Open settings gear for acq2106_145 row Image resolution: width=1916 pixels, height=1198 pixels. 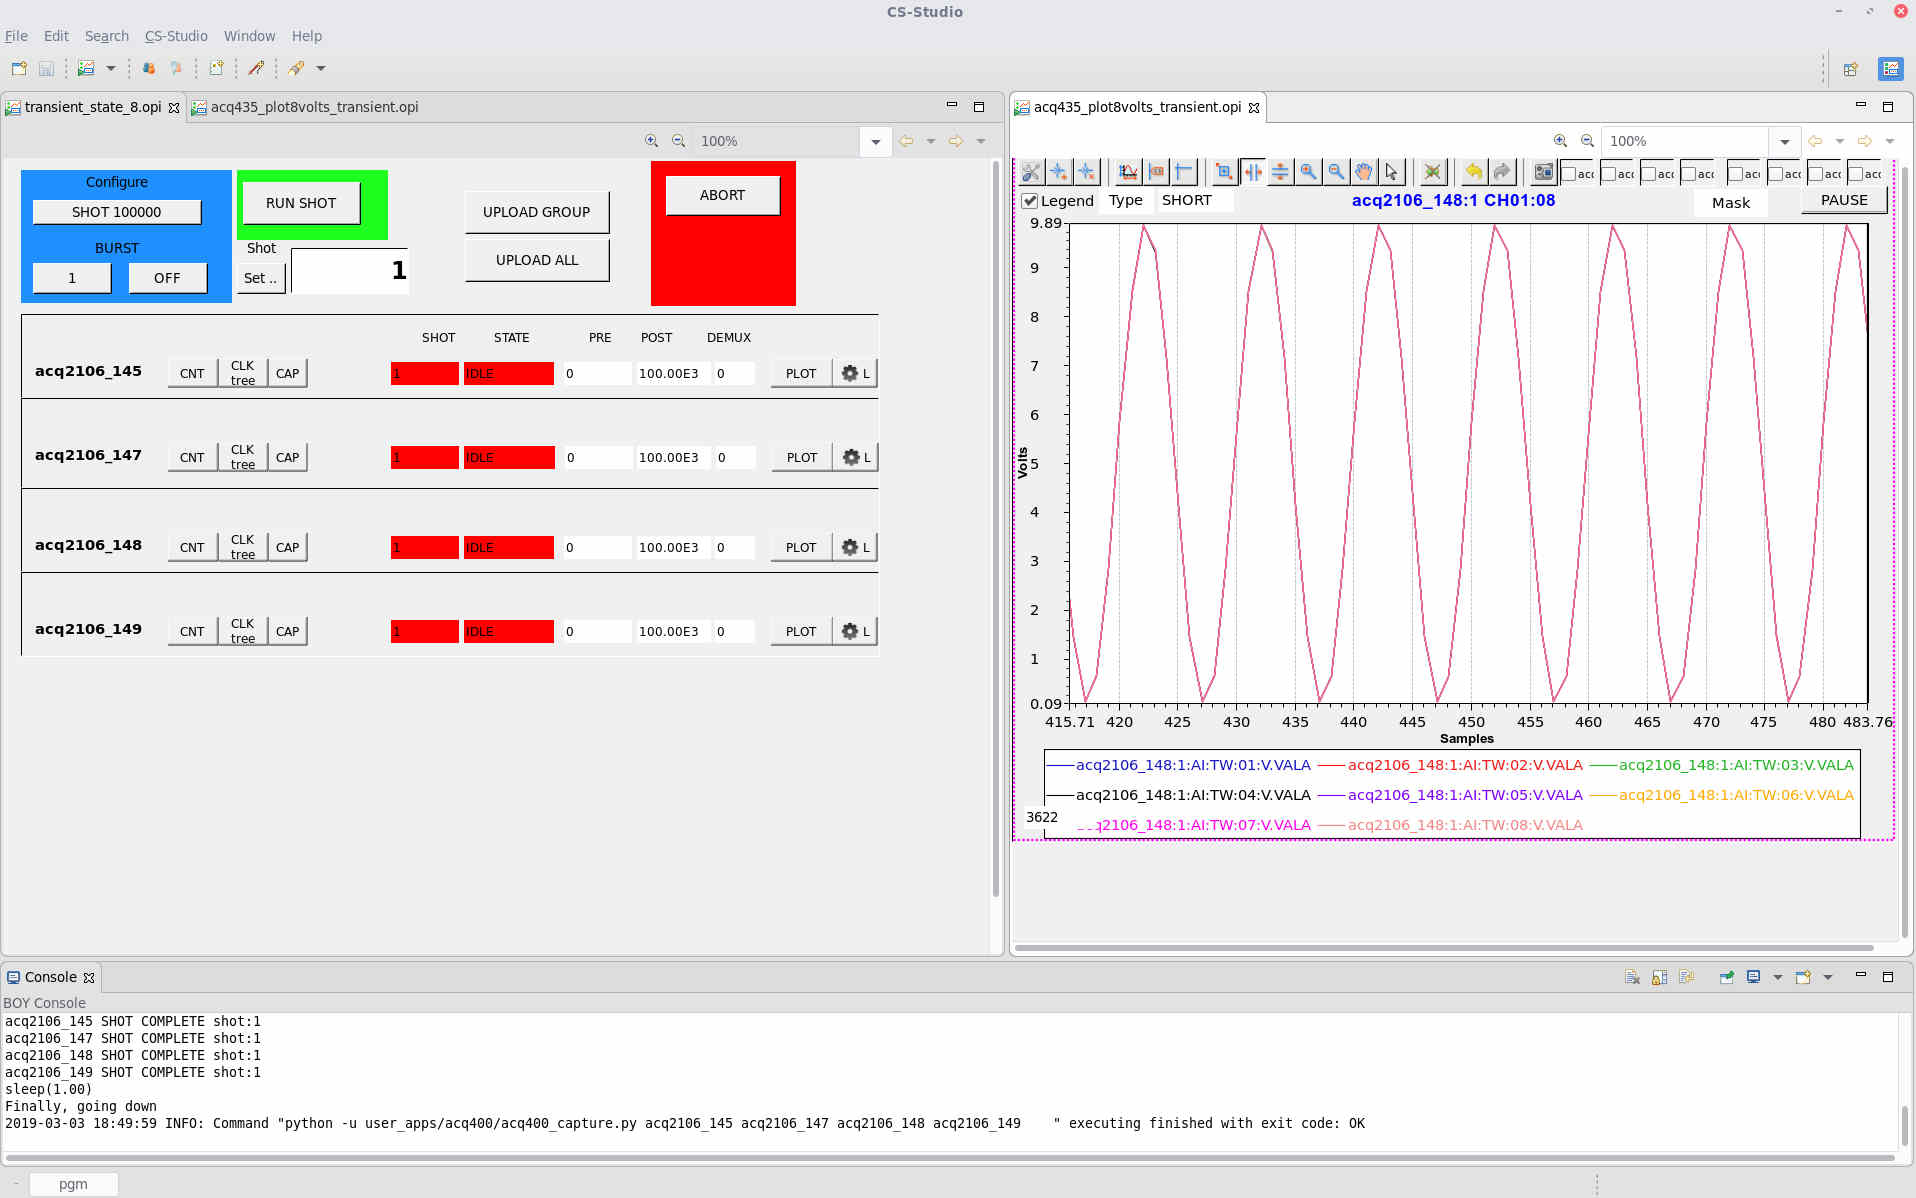855,373
